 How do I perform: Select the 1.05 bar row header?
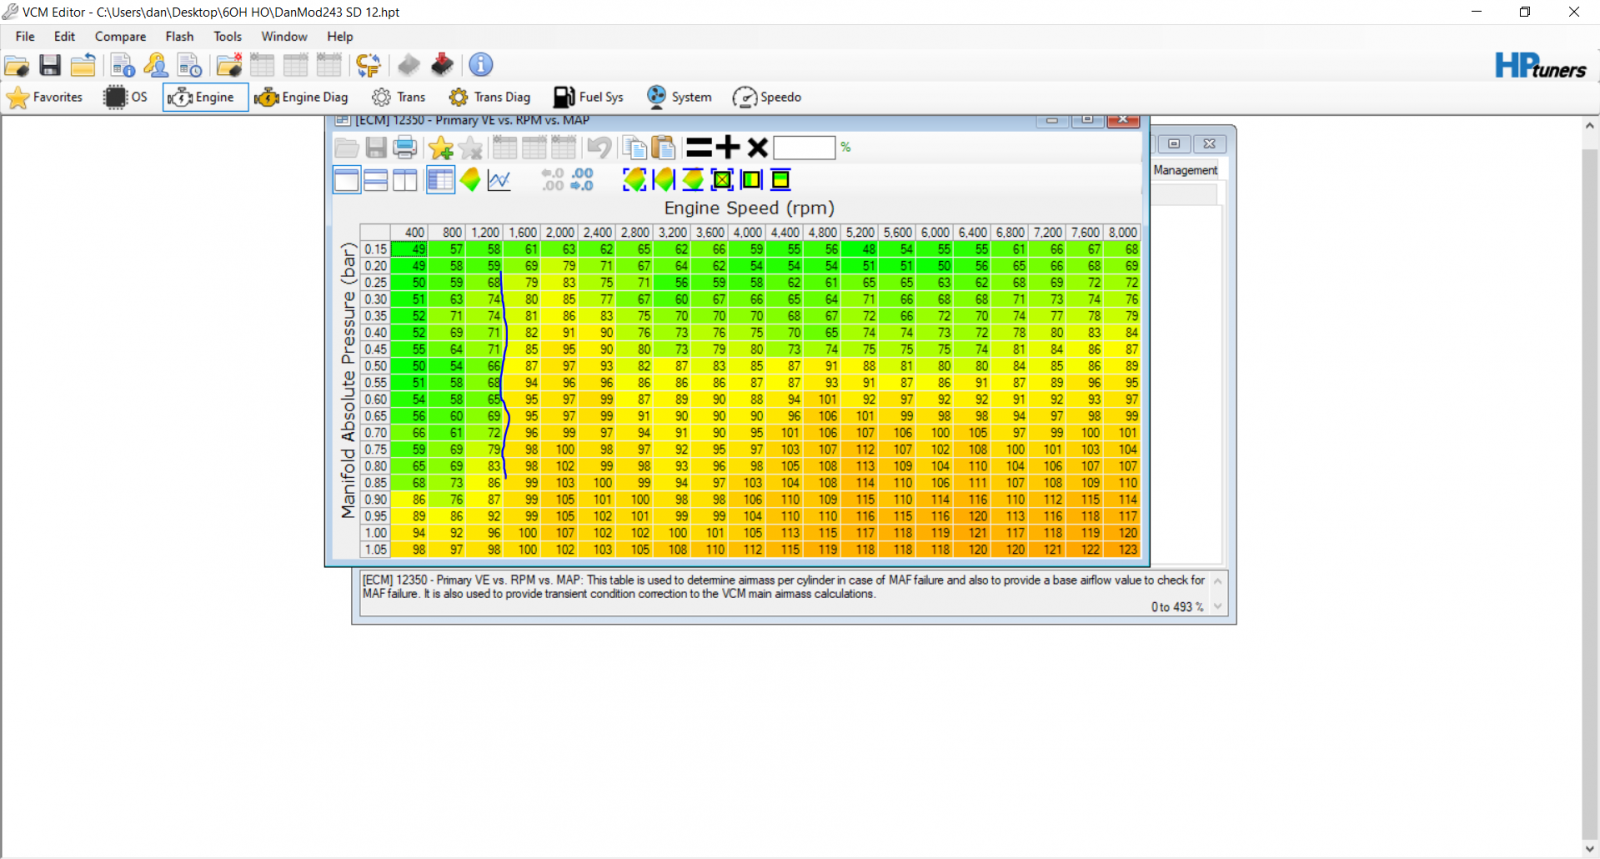[375, 549]
